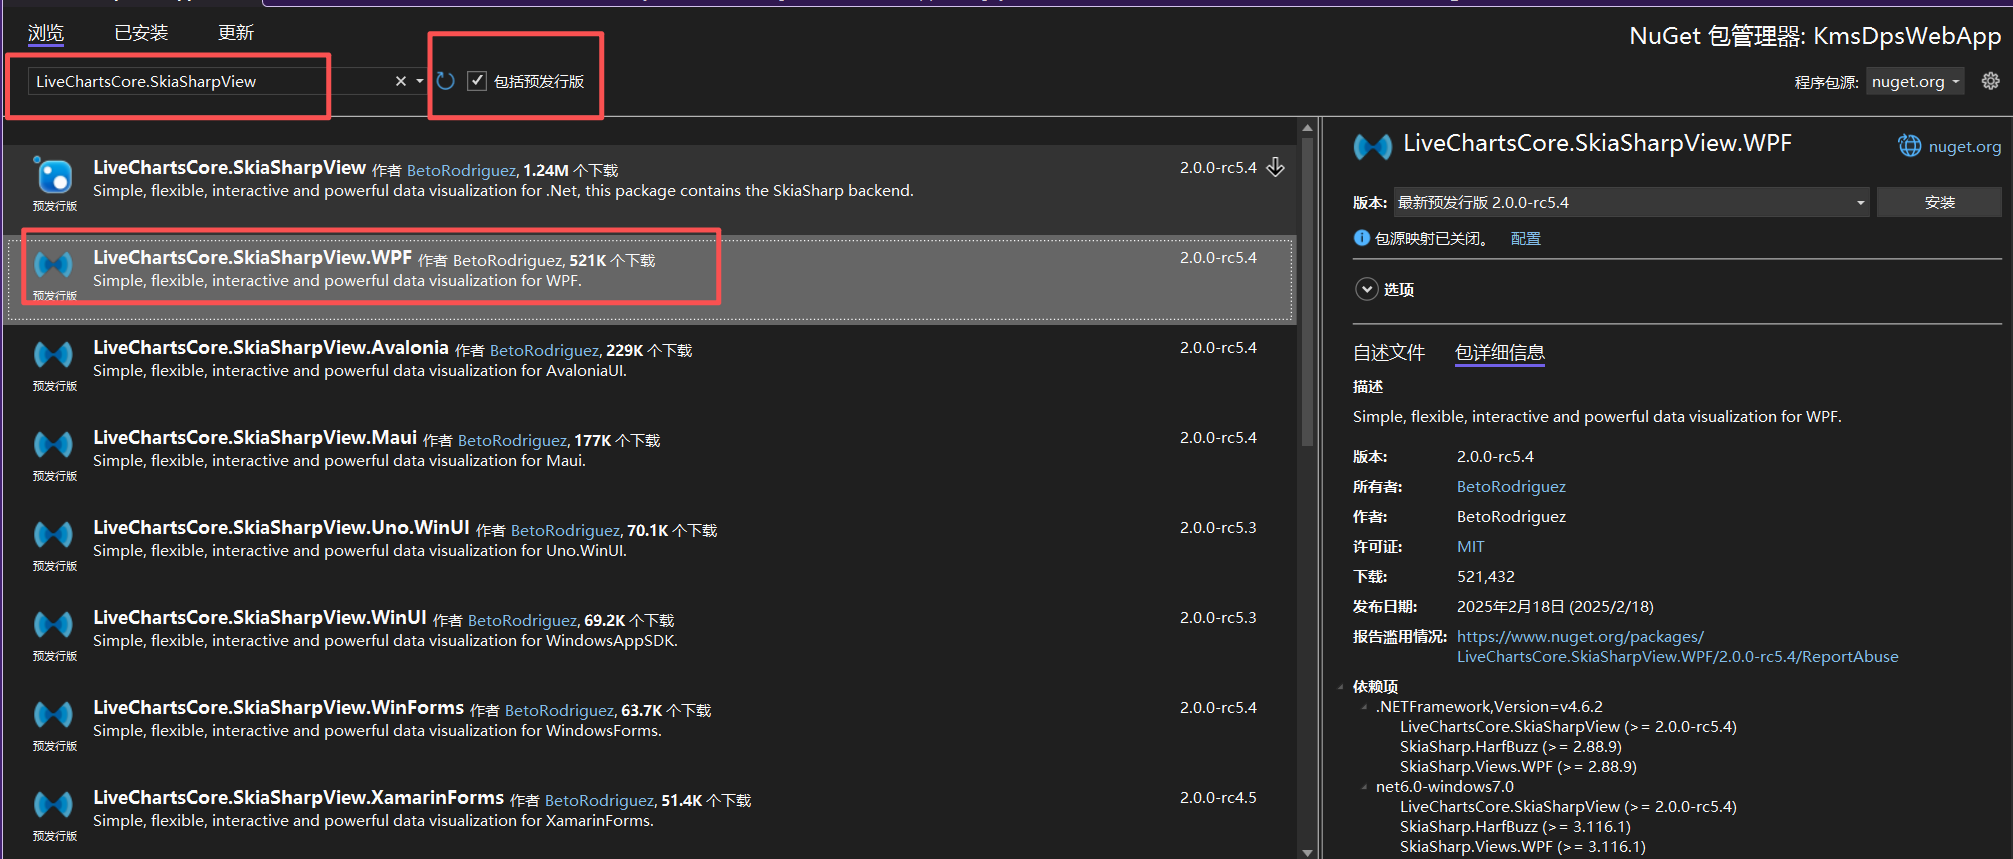Select LiveChartsCore.SkiaSharpView.Maui package title
Viewport: 2013px width, 859px height.
tap(255, 437)
